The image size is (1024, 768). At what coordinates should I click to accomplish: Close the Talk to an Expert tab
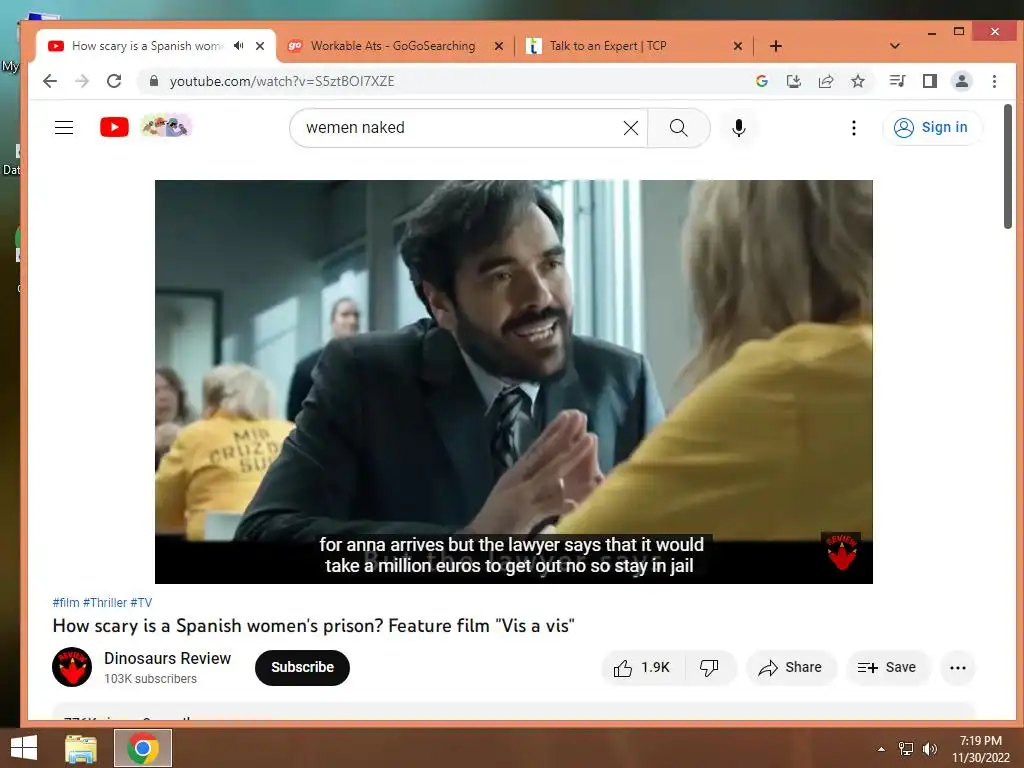737,46
